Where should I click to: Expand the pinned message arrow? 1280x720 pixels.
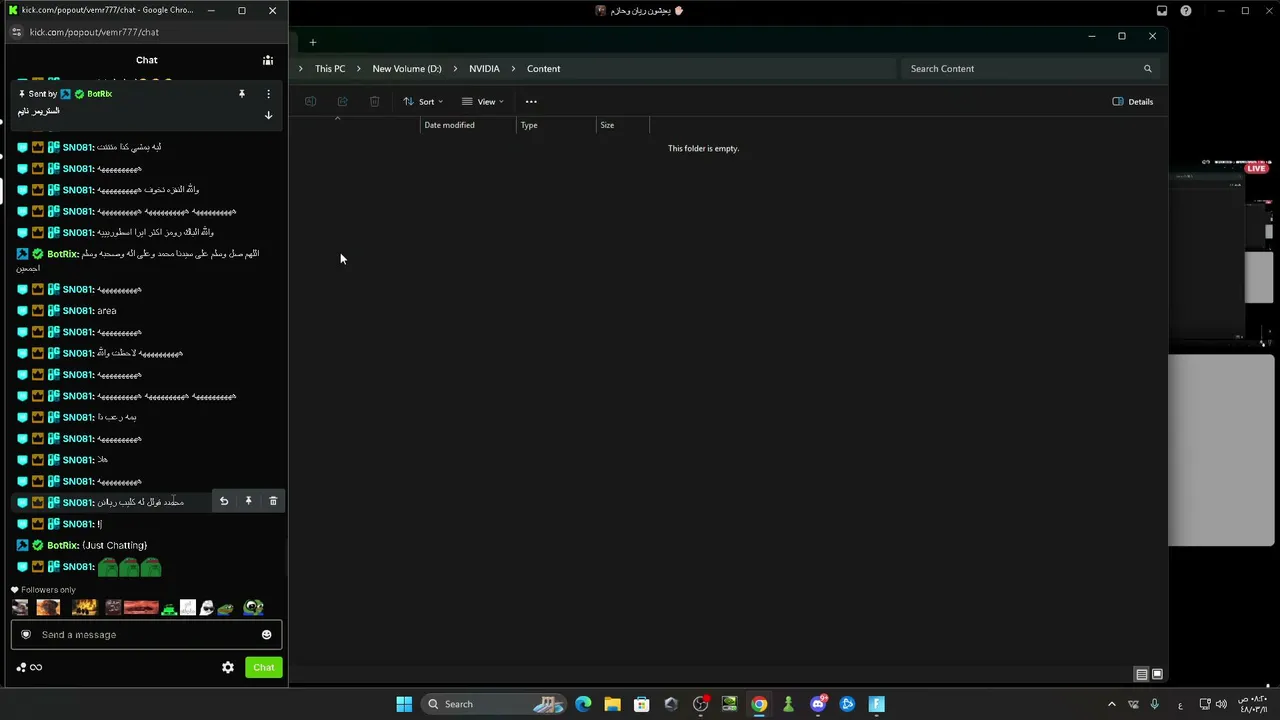coord(268,115)
